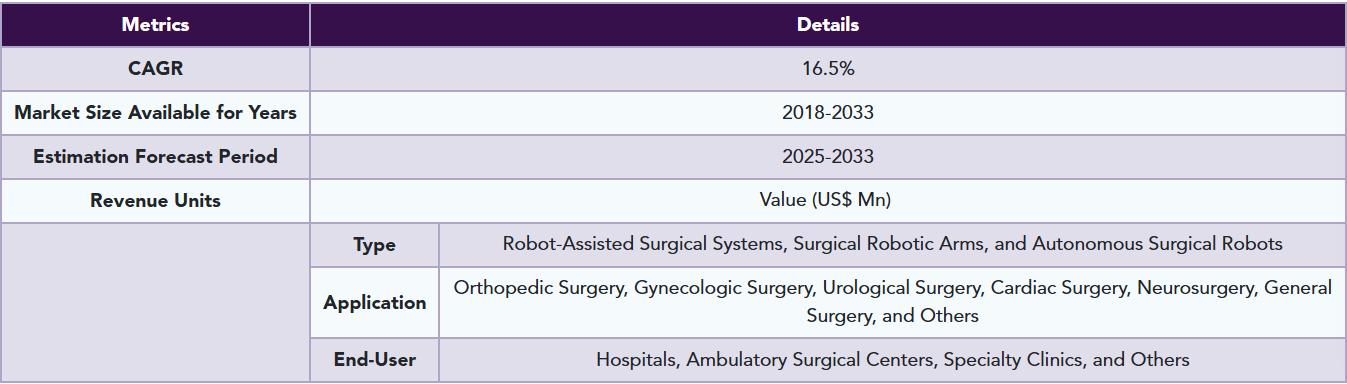Screen dimensions: 1347x384
Task: Select the Market Size Available for Years label
Action: coord(155,113)
